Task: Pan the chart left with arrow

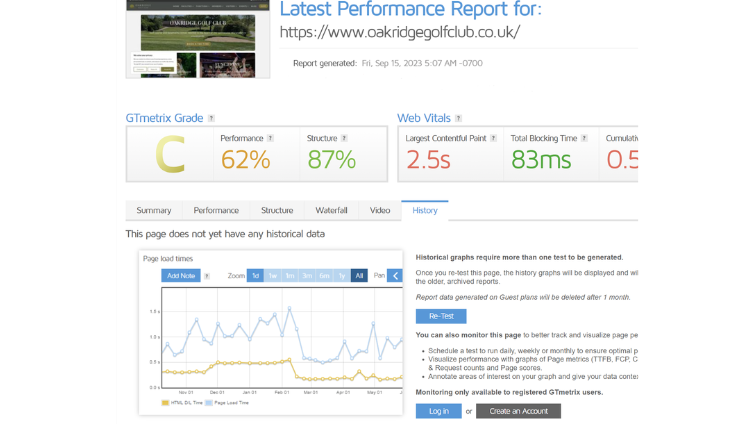Action: 395,276
